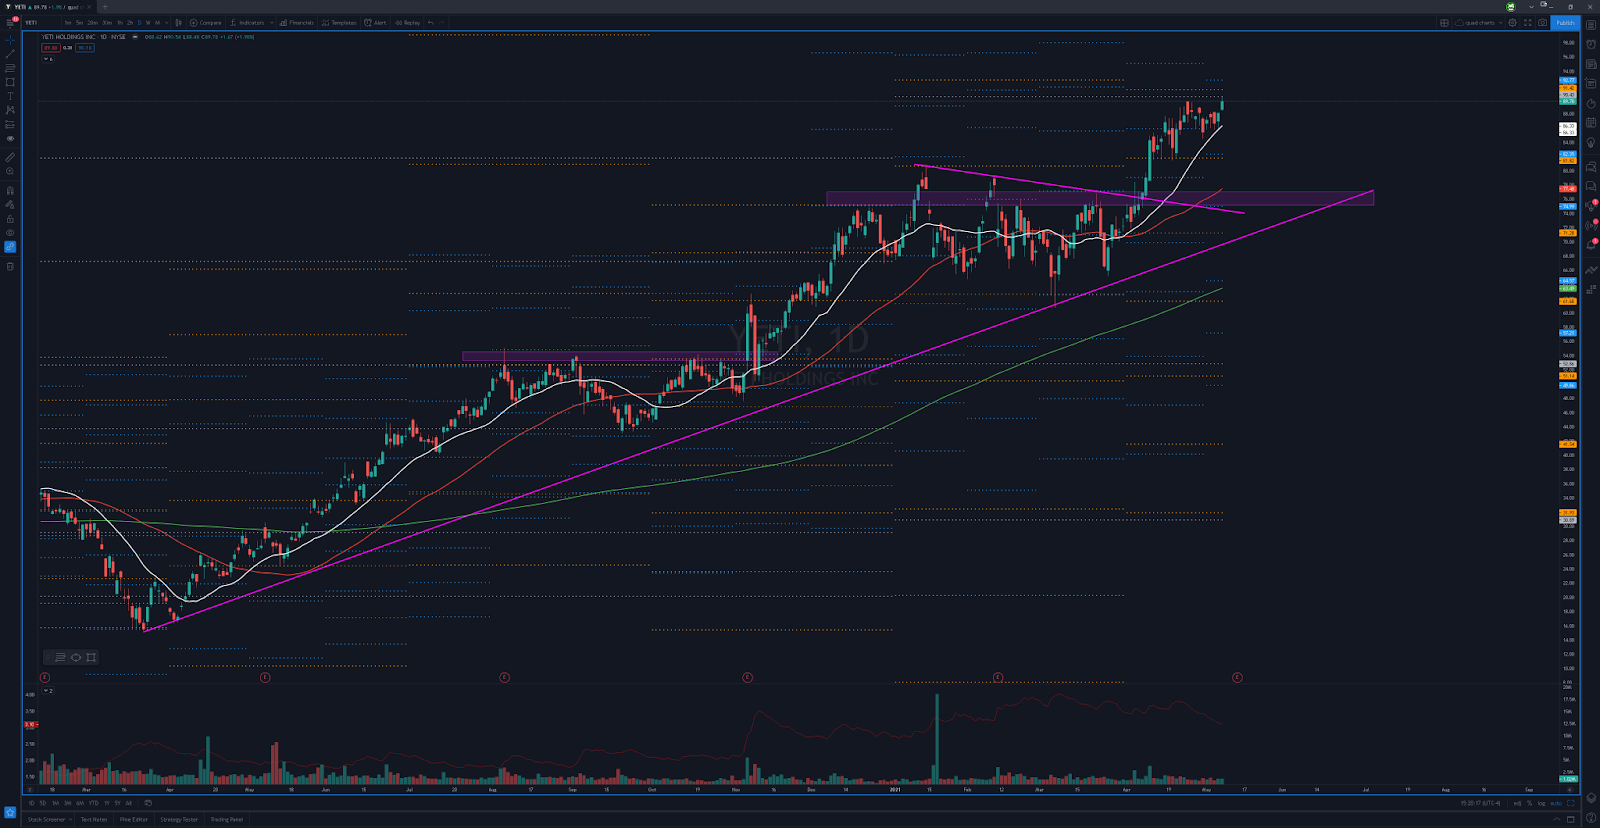The image size is (1600, 828).
Task: Switch to the Strategy Tester tab
Action: [x=179, y=820]
